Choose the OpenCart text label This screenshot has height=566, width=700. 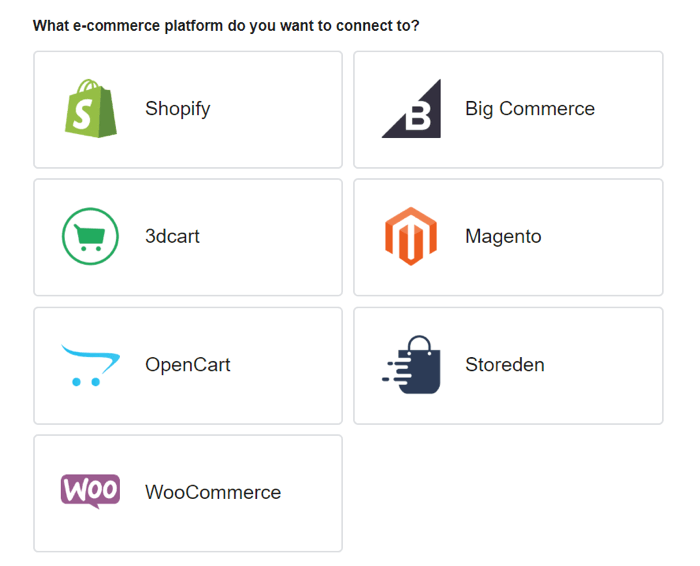click(x=187, y=365)
